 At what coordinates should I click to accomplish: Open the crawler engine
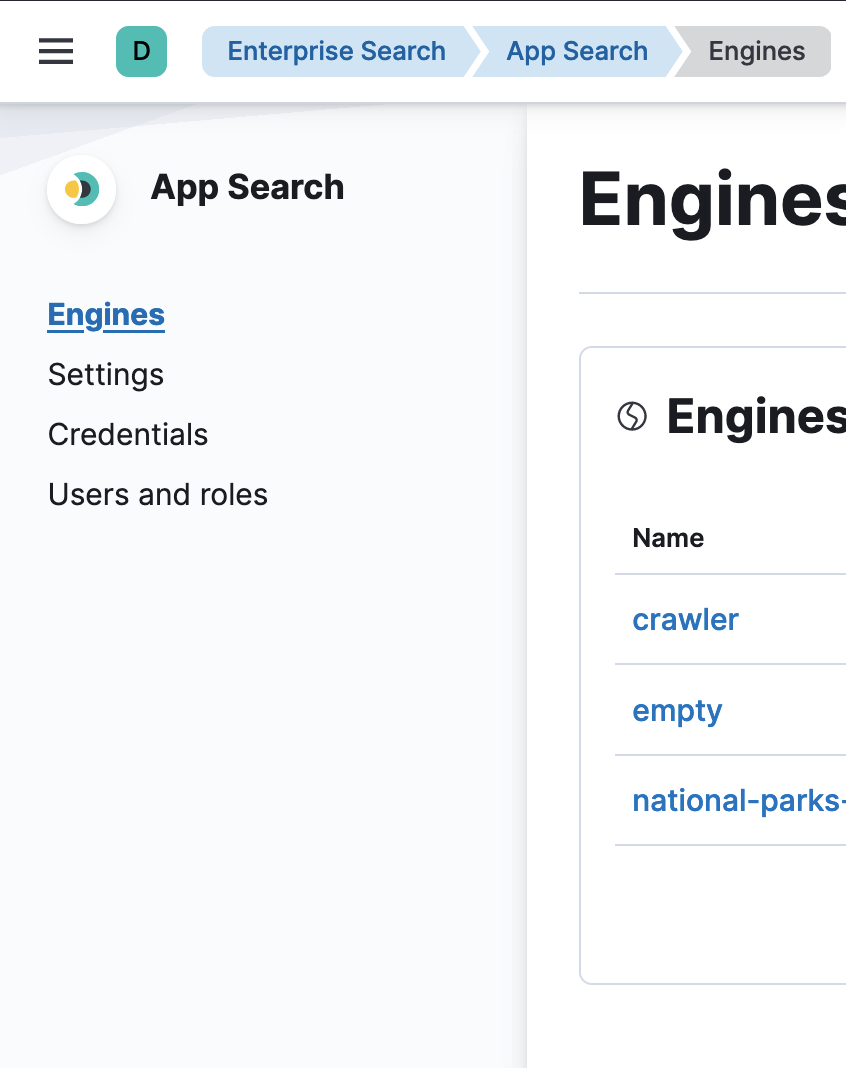click(x=685, y=620)
